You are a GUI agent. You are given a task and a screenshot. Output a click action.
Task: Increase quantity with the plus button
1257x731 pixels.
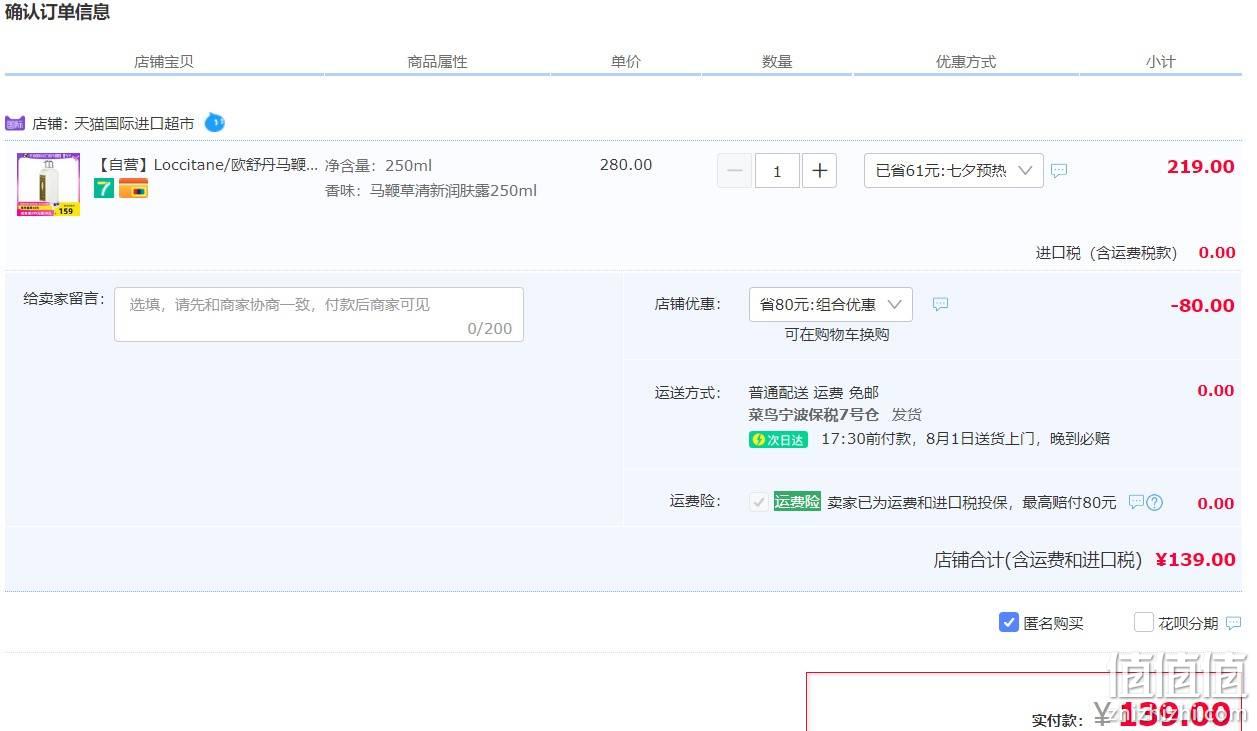click(819, 171)
